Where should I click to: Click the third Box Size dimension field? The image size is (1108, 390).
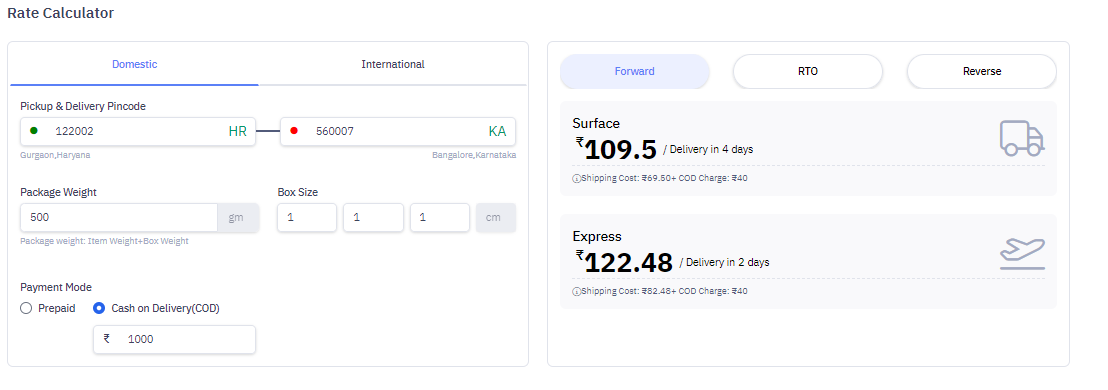(x=440, y=218)
